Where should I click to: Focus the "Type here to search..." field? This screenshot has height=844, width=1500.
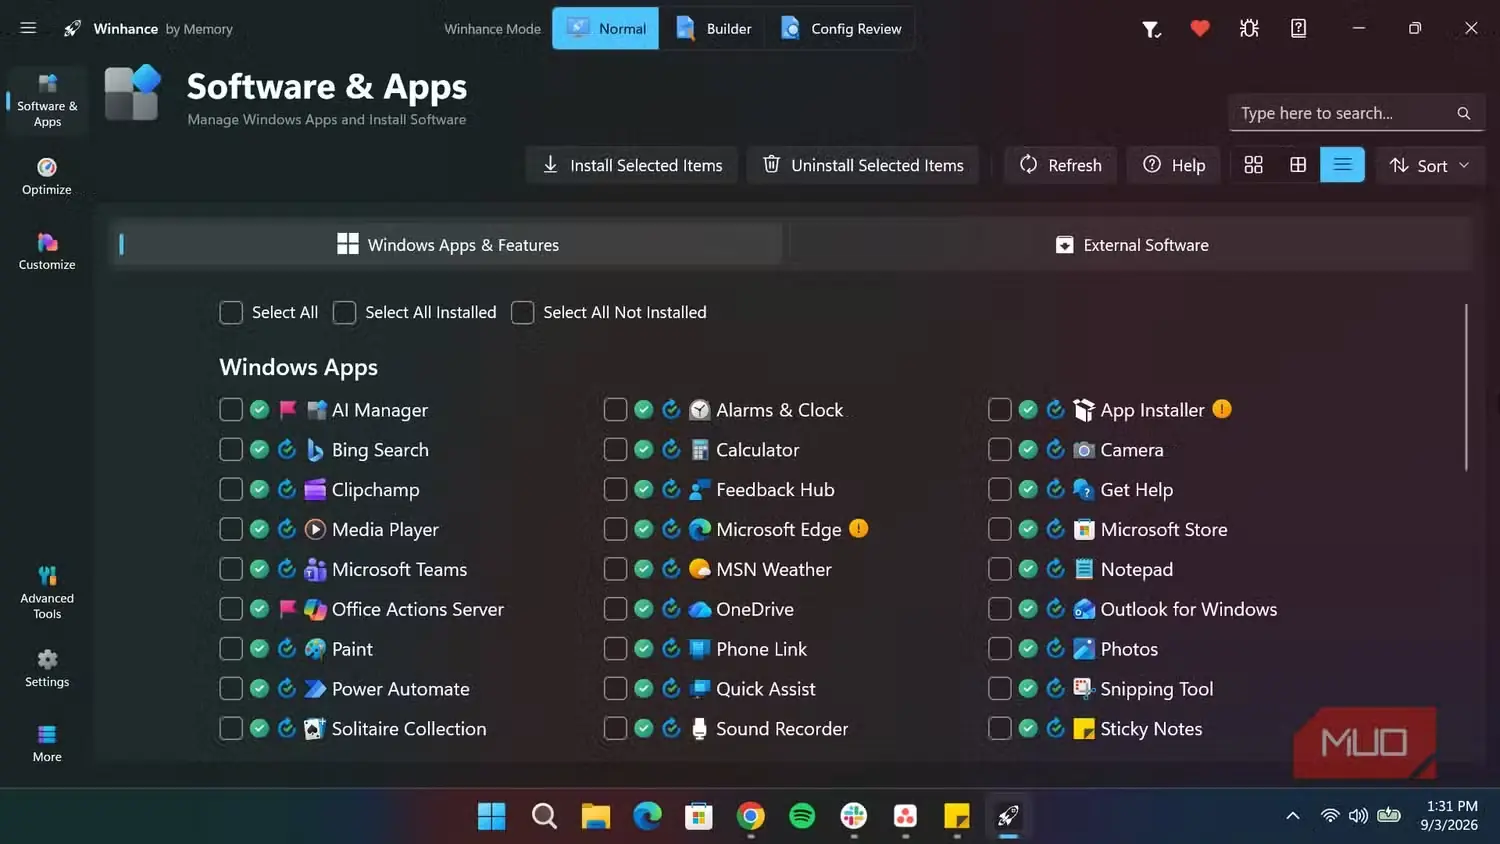[1356, 113]
